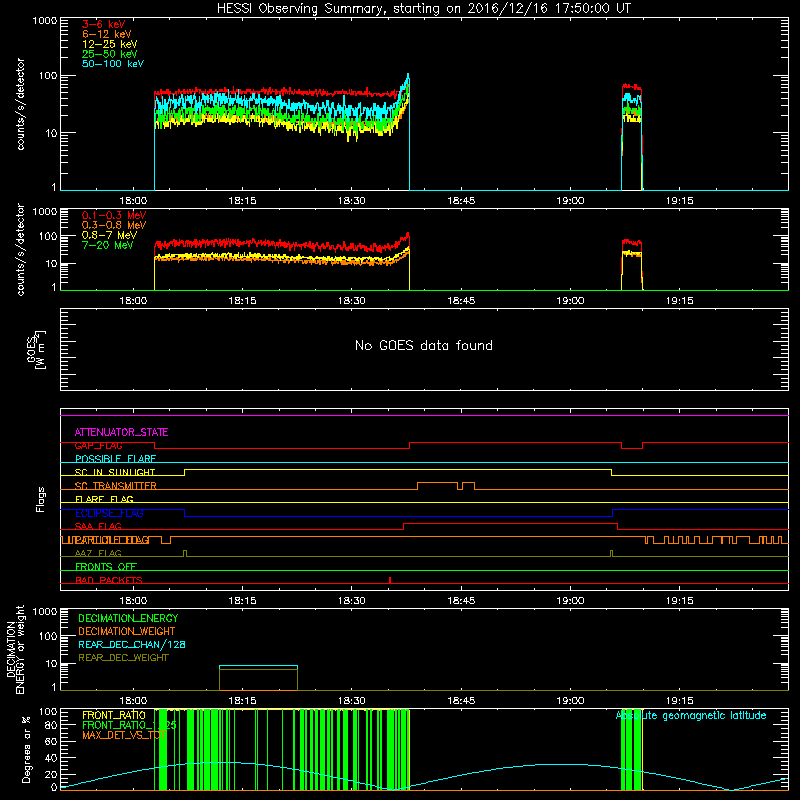Click the 'Degrees or %' axis label
This screenshot has height=800, width=800.
(x=26, y=749)
